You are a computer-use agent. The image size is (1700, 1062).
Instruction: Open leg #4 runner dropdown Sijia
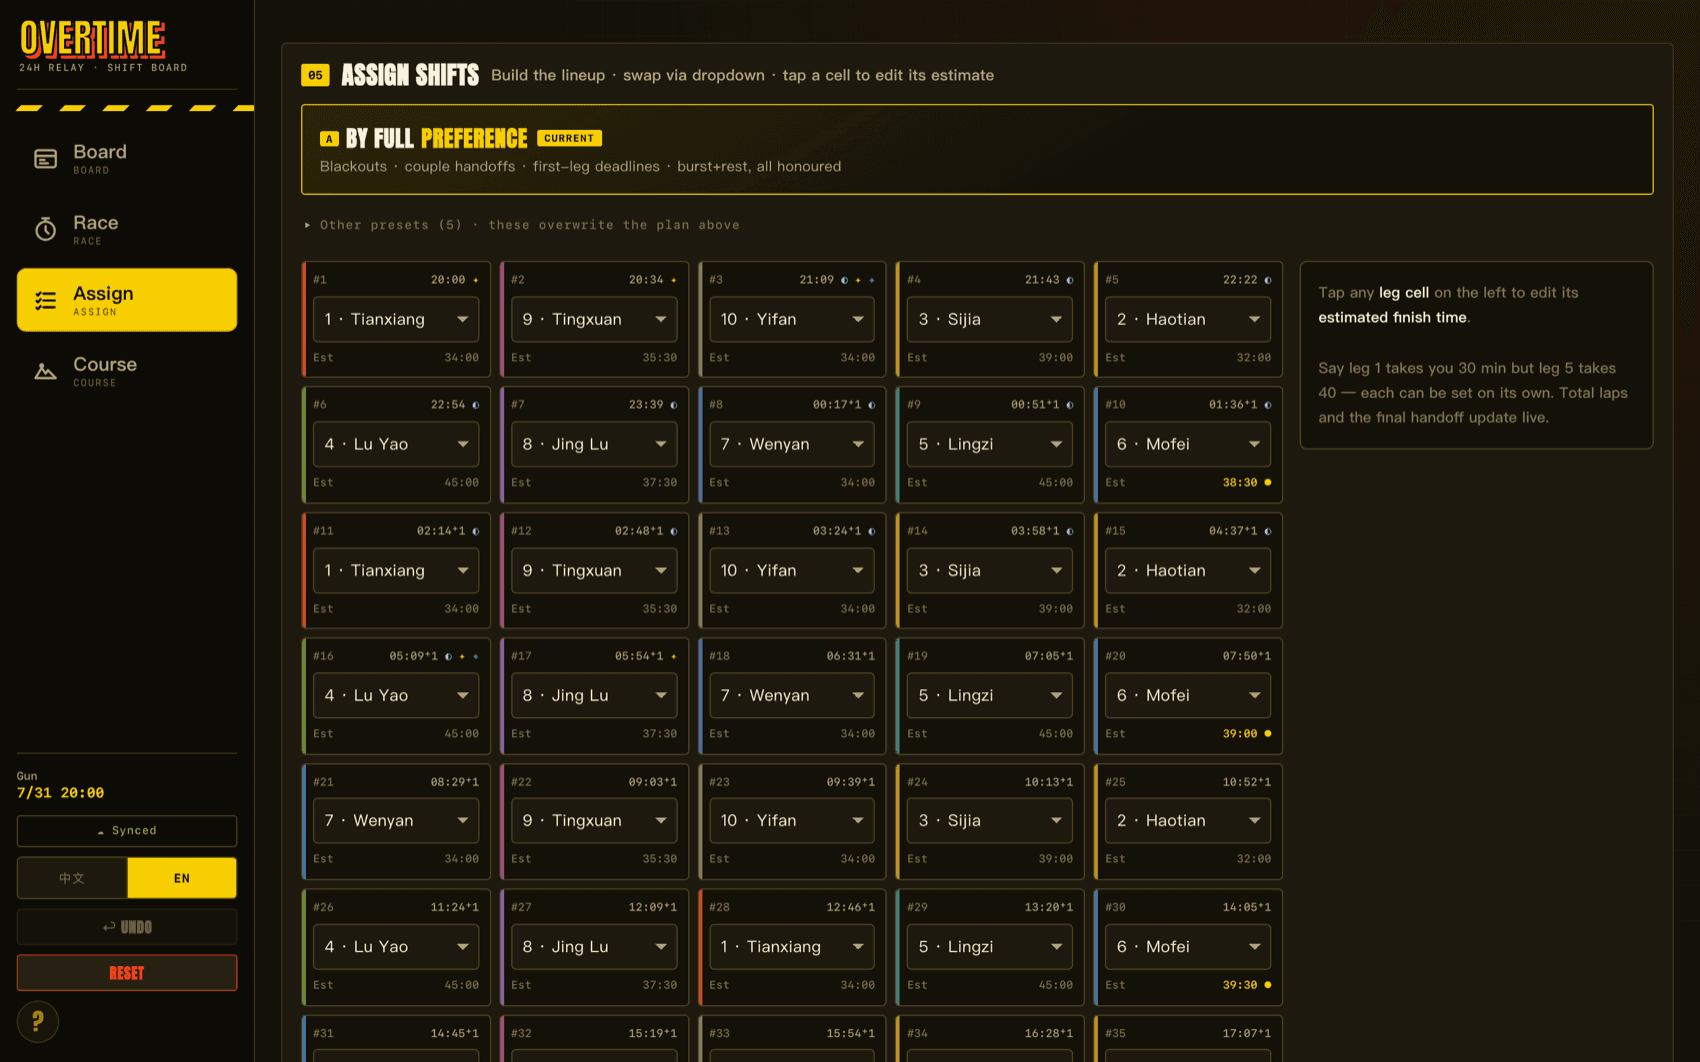point(990,319)
